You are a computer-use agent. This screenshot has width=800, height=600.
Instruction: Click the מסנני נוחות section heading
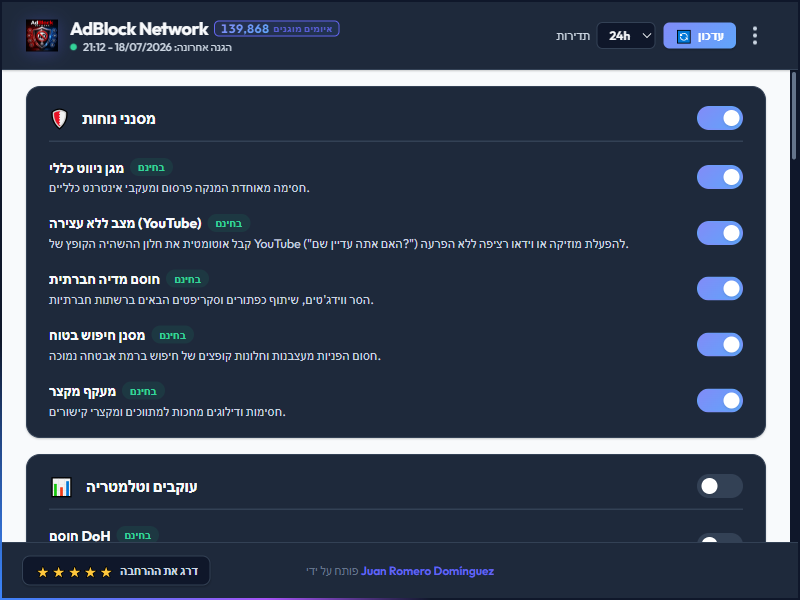tap(119, 119)
